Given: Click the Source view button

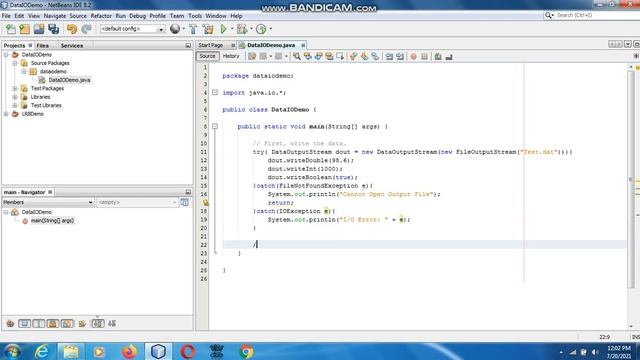Looking at the screenshot, I should pyautogui.click(x=207, y=56).
